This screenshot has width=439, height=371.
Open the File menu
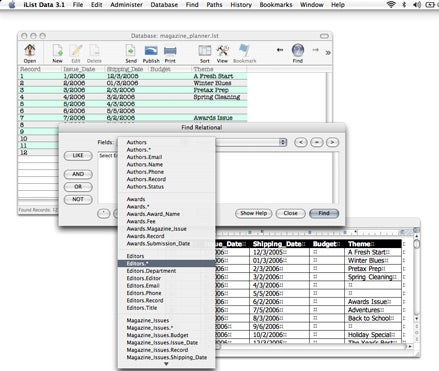pyautogui.click(x=78, y=5)
